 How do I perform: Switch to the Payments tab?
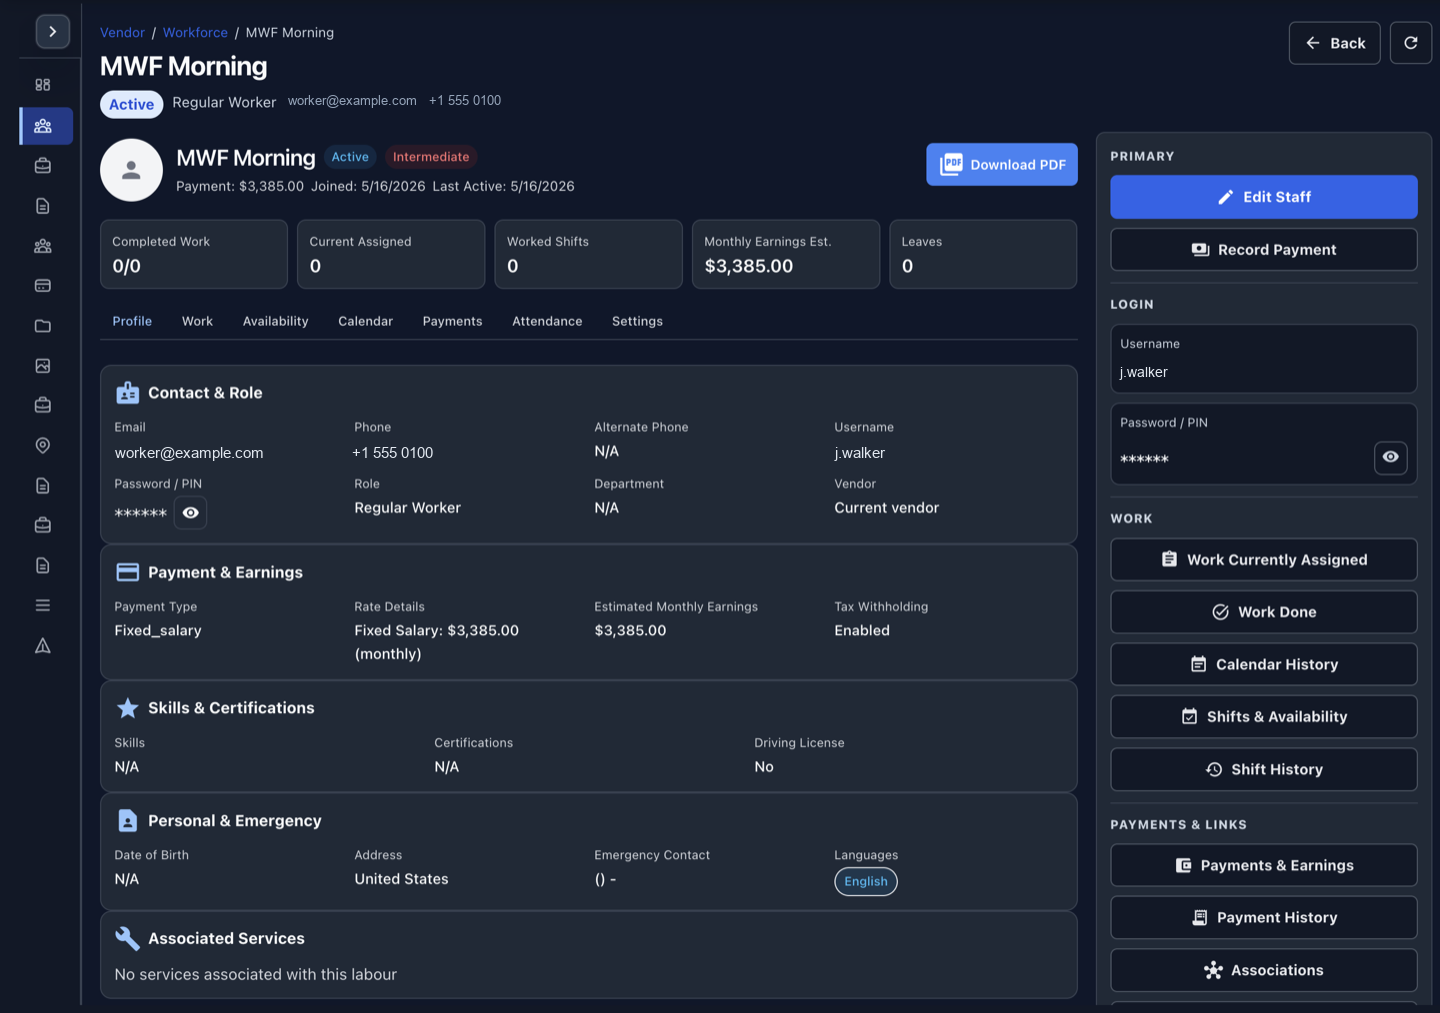click(452, 321)
